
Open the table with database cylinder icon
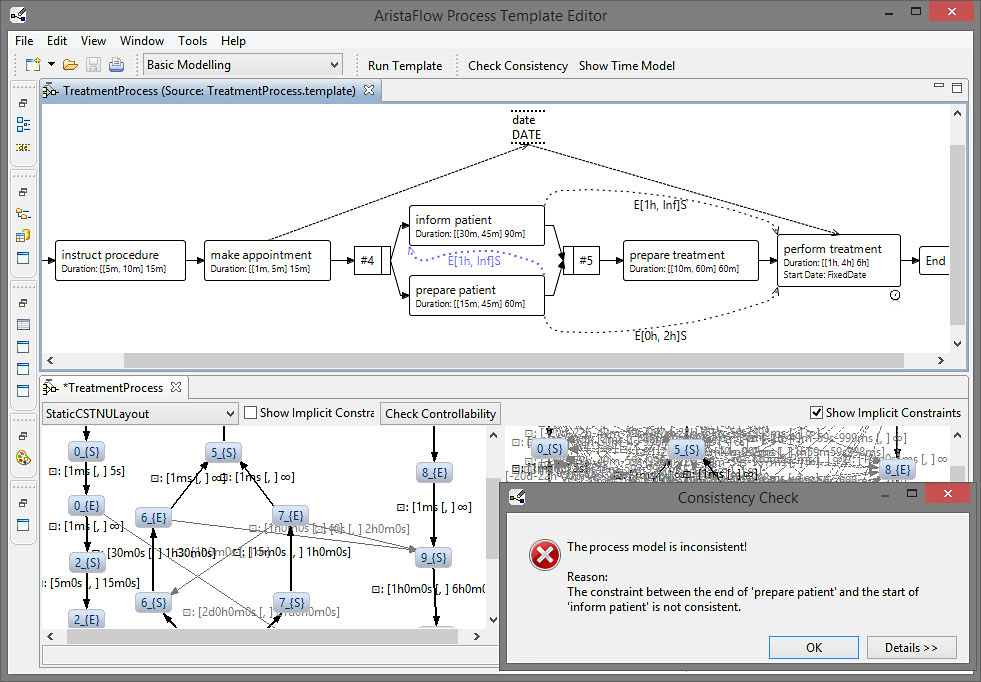(23, 236)
